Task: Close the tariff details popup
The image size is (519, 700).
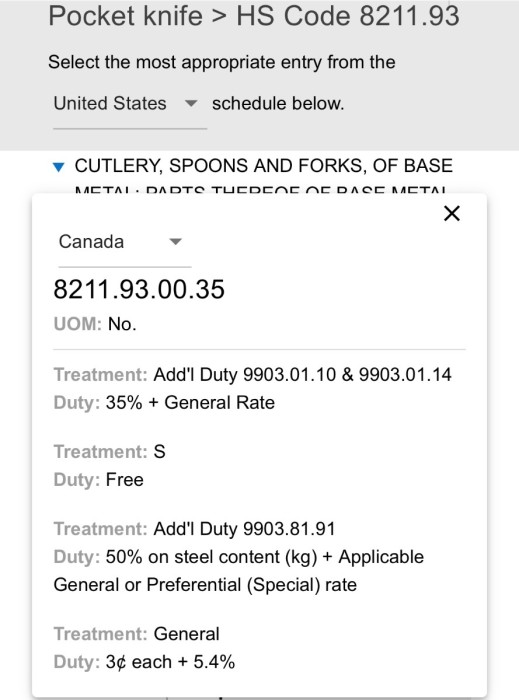Action: pos(452,213)
